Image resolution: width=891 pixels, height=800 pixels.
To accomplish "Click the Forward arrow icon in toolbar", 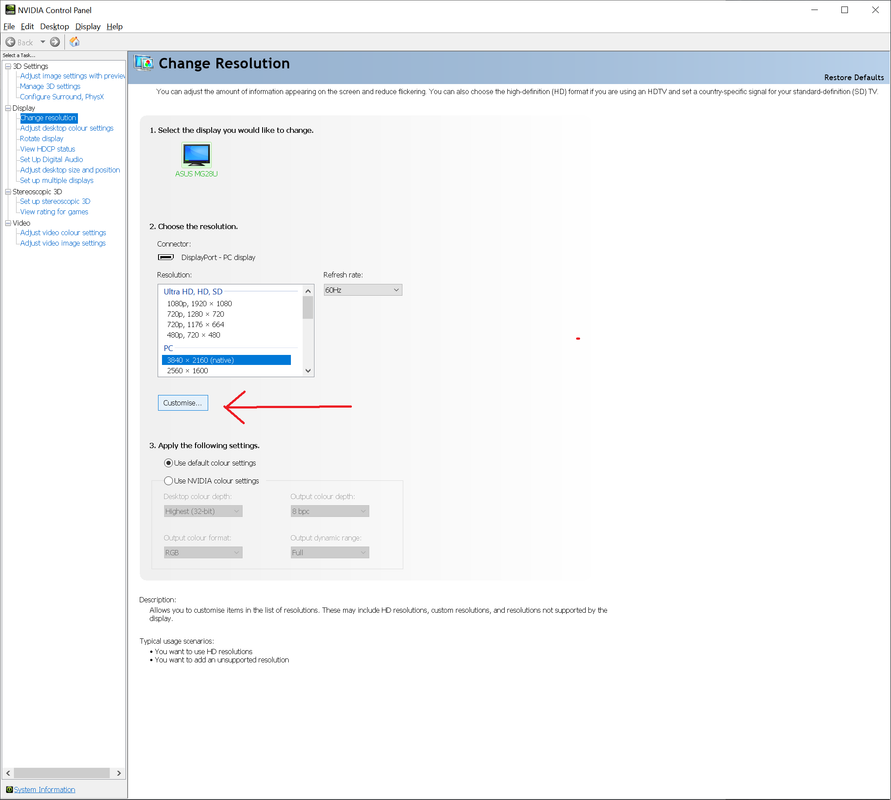I will (55, 42).
